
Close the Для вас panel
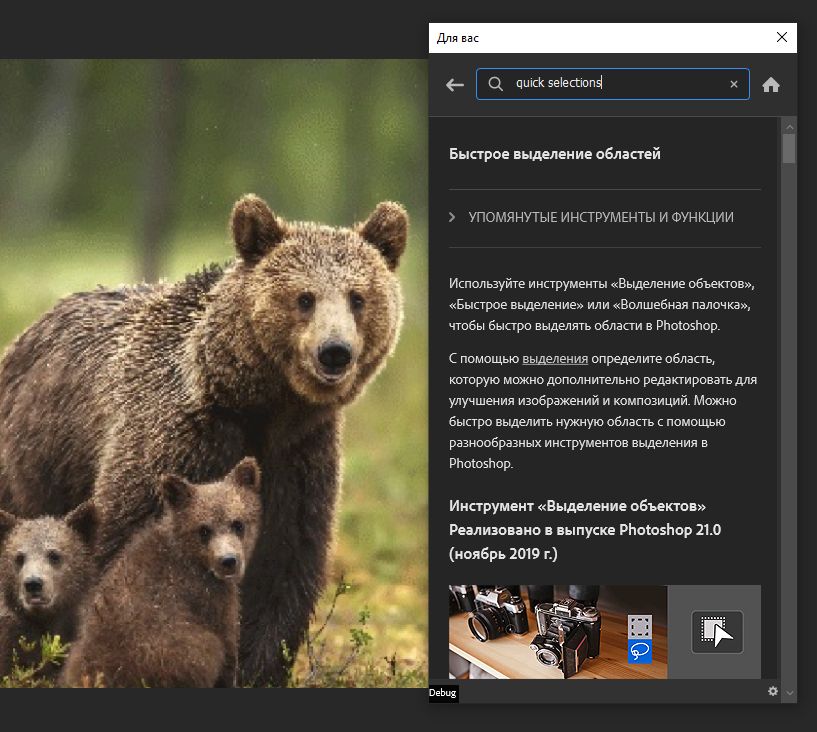[782, 37]
